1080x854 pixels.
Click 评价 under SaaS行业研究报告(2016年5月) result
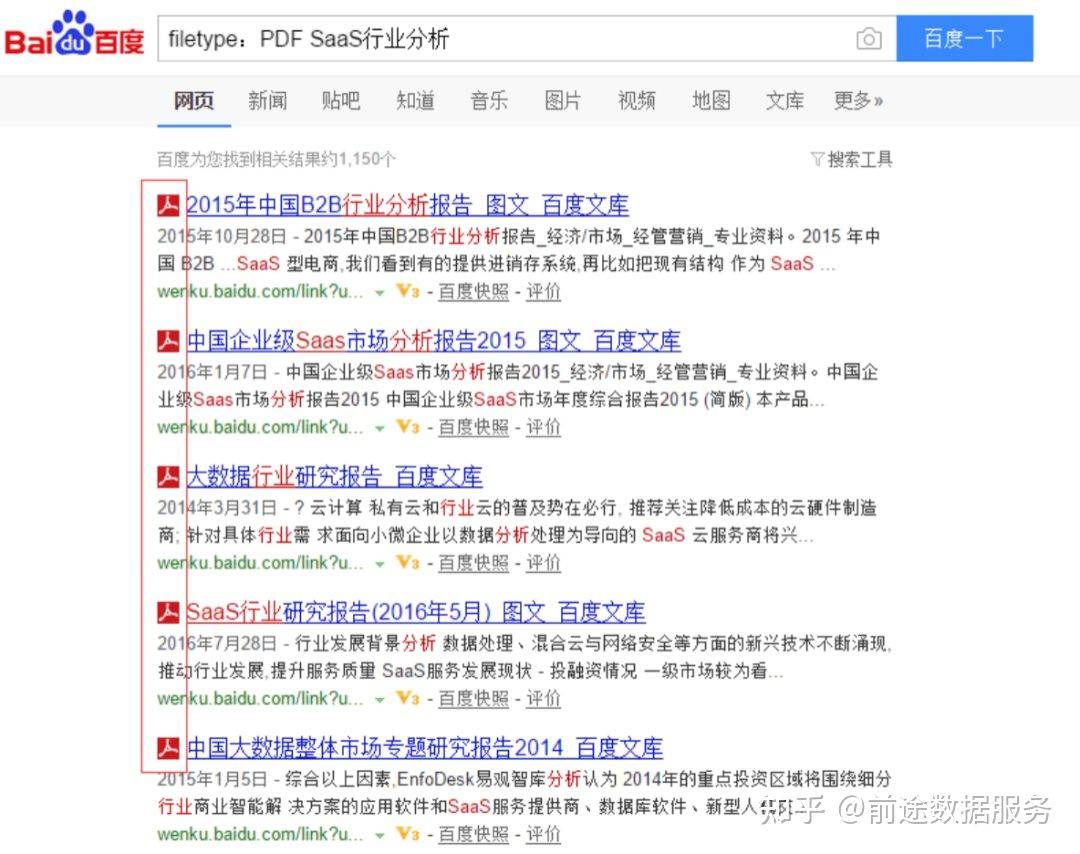coord(543,699)
